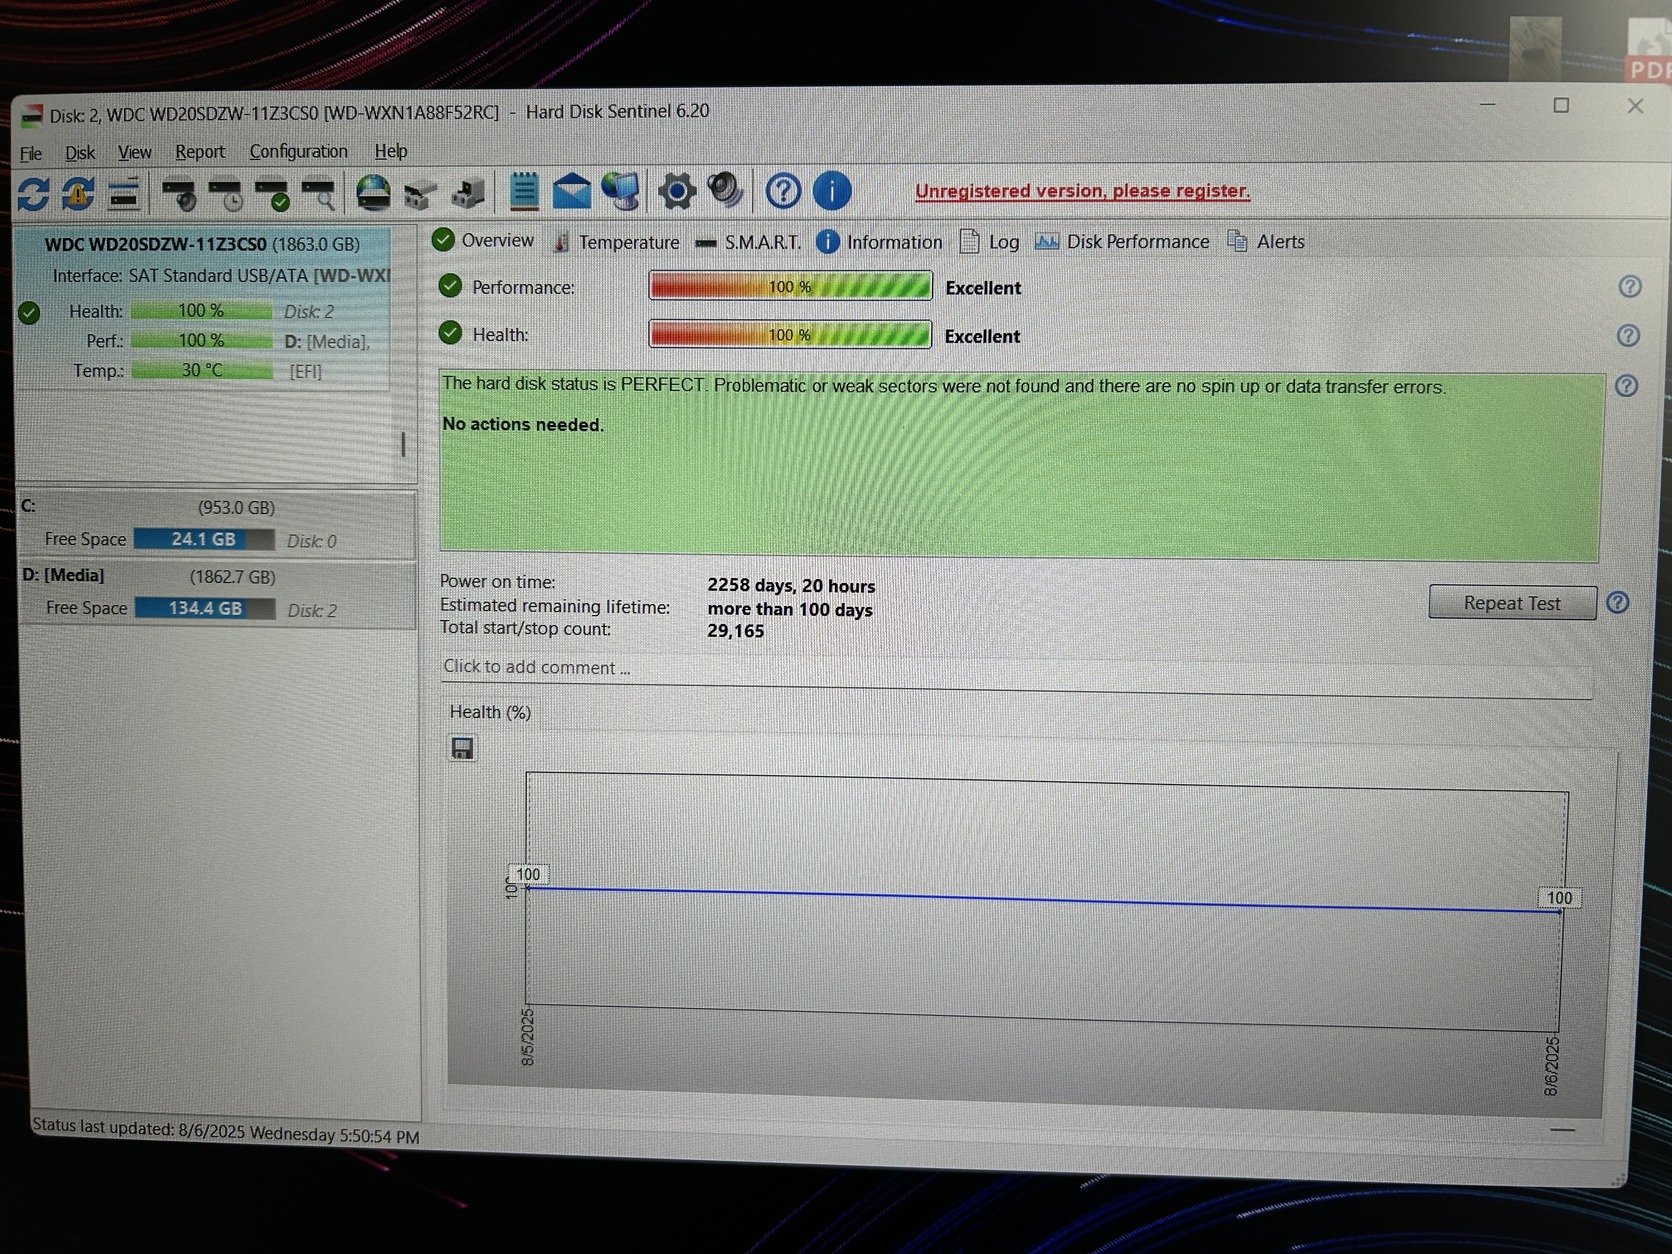
Task: Click the left panel Health 100 % bar
Action: tap(201, 311)
